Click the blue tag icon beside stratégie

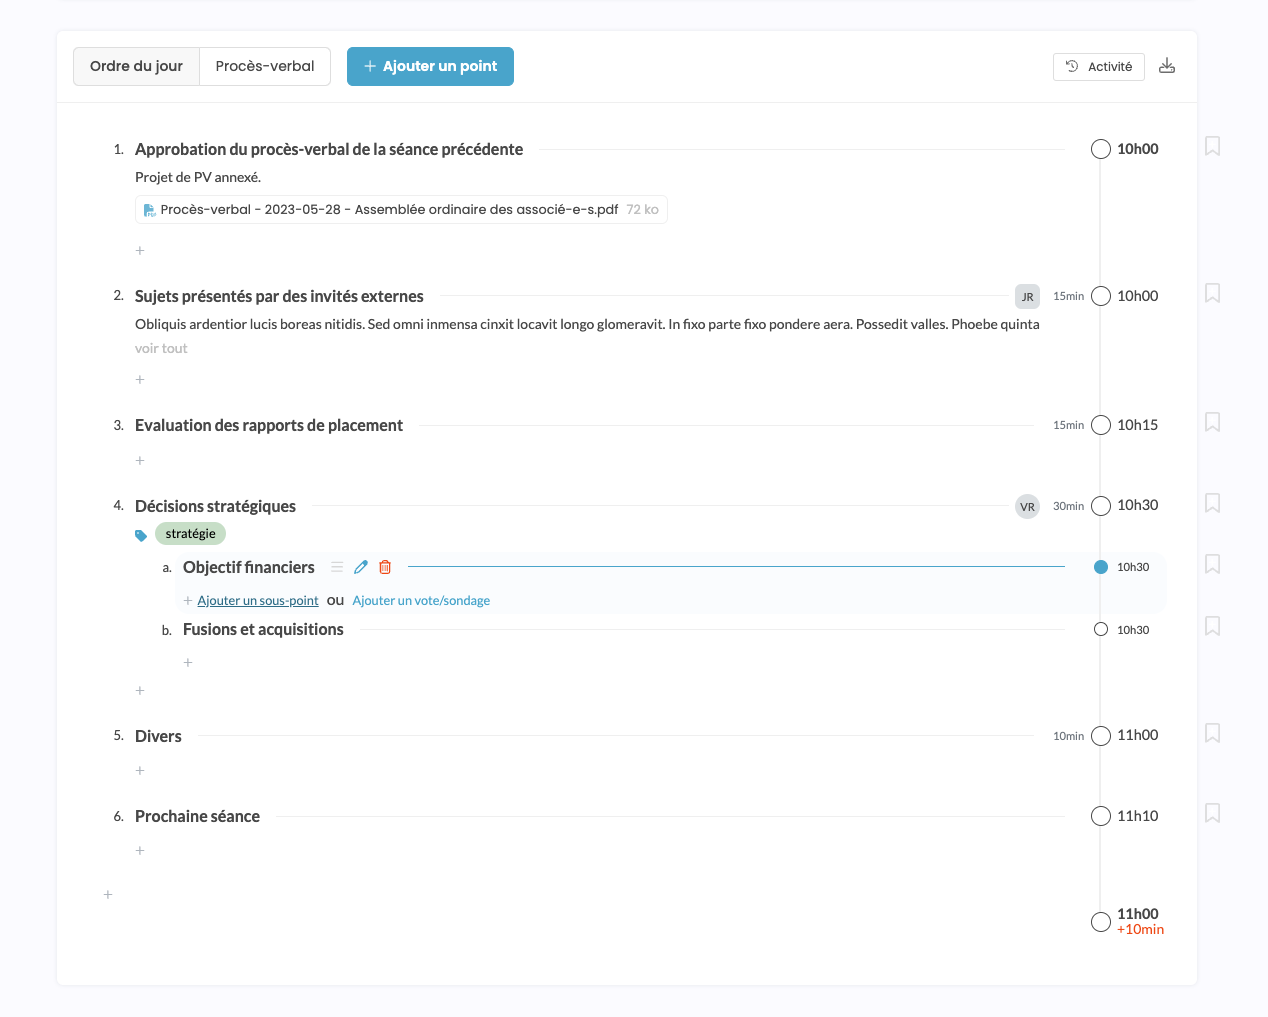click(141, 535)
